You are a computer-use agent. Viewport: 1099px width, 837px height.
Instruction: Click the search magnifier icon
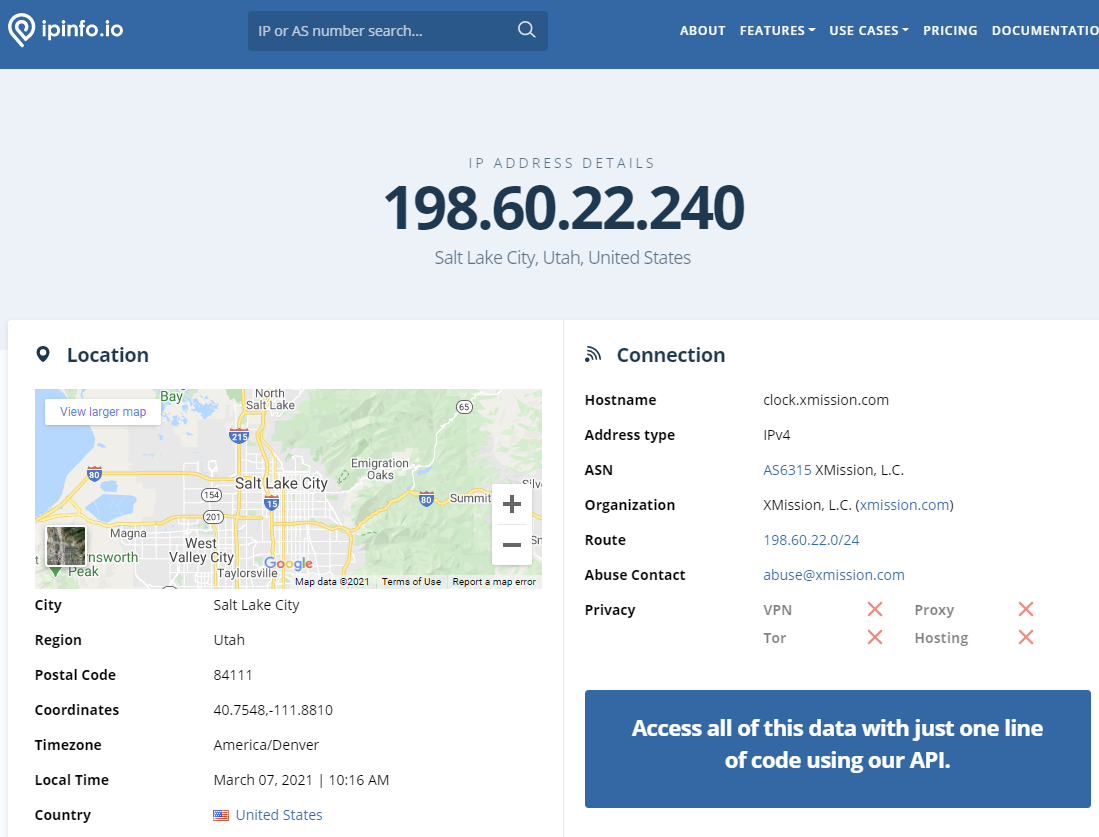(526, 30)
